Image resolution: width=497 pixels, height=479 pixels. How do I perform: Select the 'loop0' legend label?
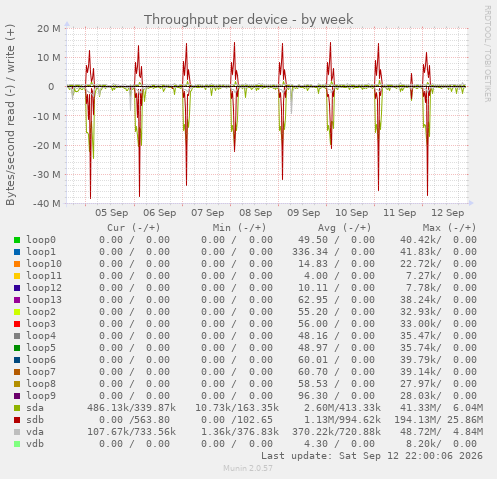[41, 240]
